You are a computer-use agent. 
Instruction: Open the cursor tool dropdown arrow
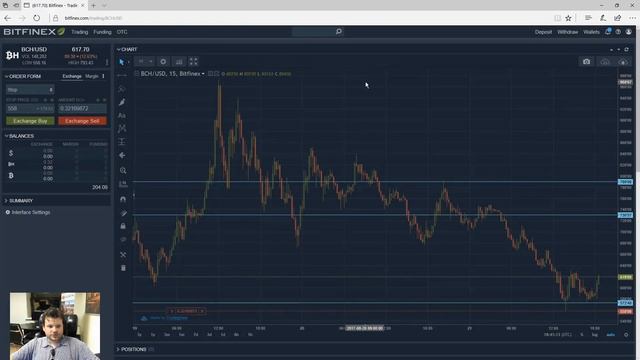point(128,62)
